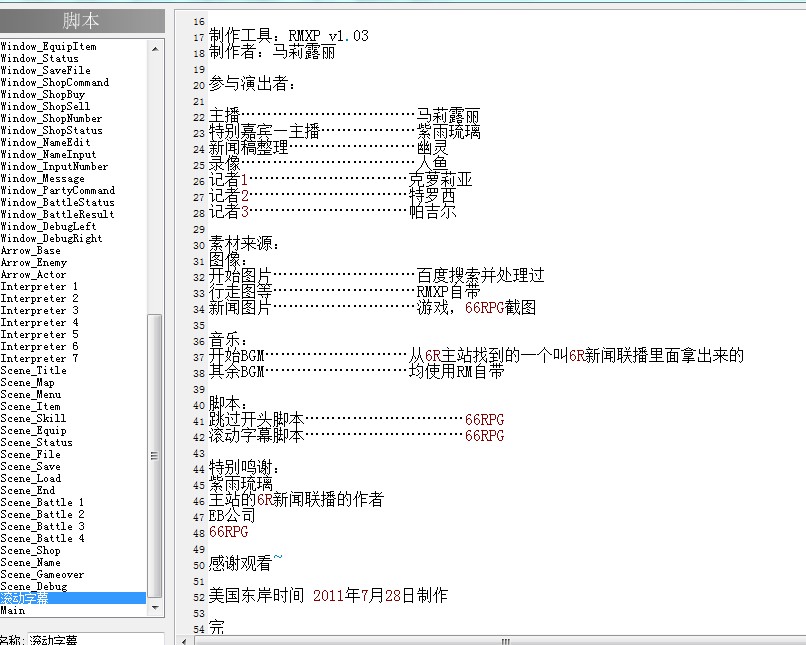The image size is (806, 645).
Task: Place cursor on 感谢观看 line
Action: coord(245,564)
